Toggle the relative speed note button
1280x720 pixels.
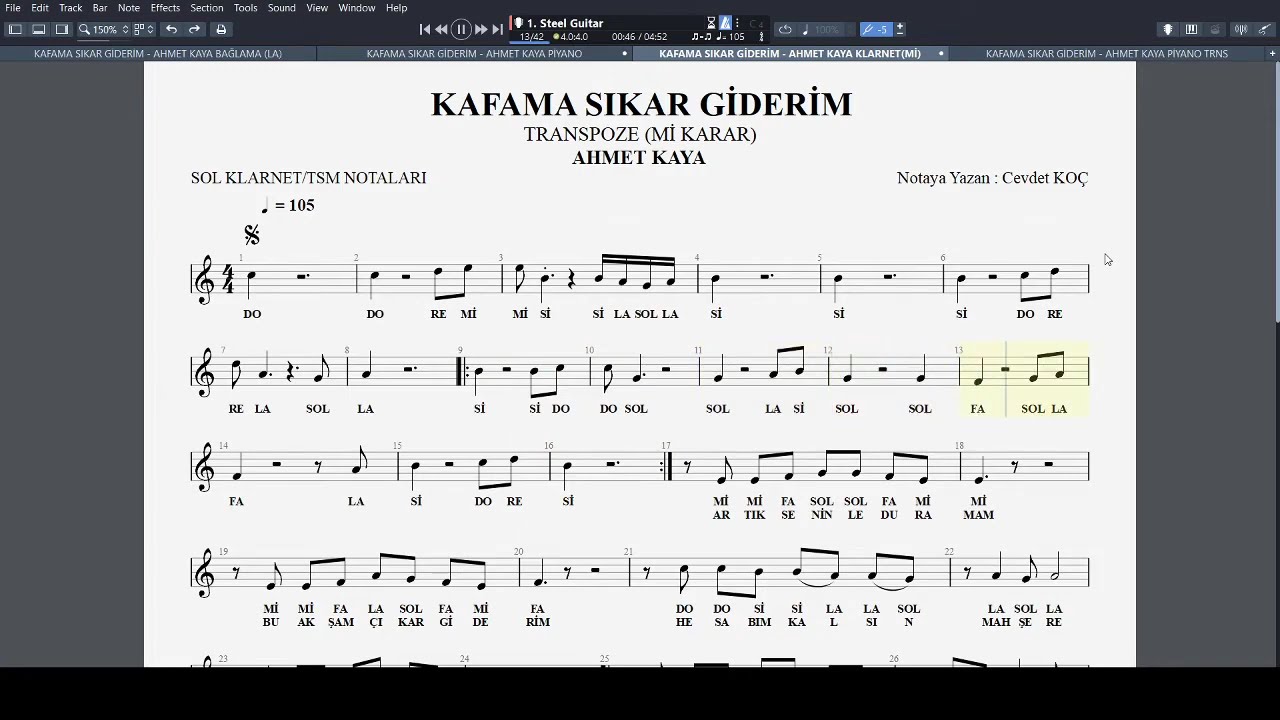point(805,30)
